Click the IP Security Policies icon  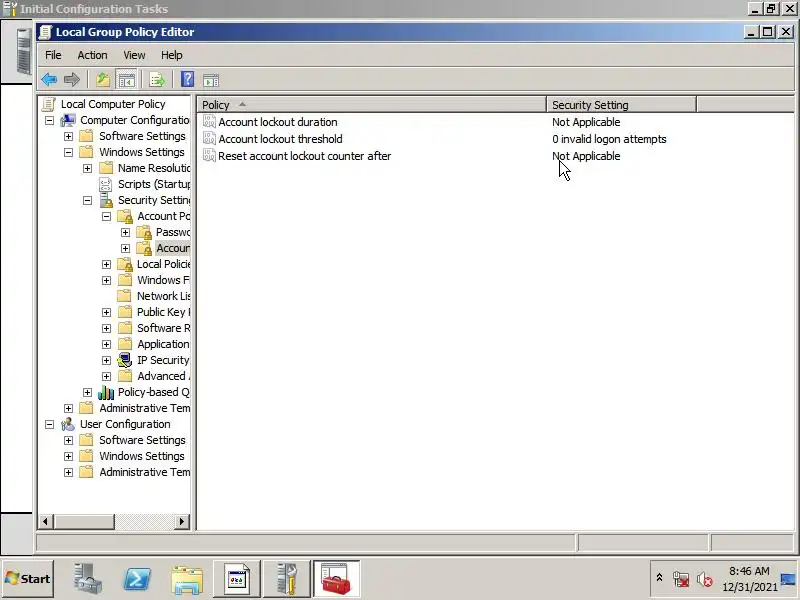[x=124, y=360]
